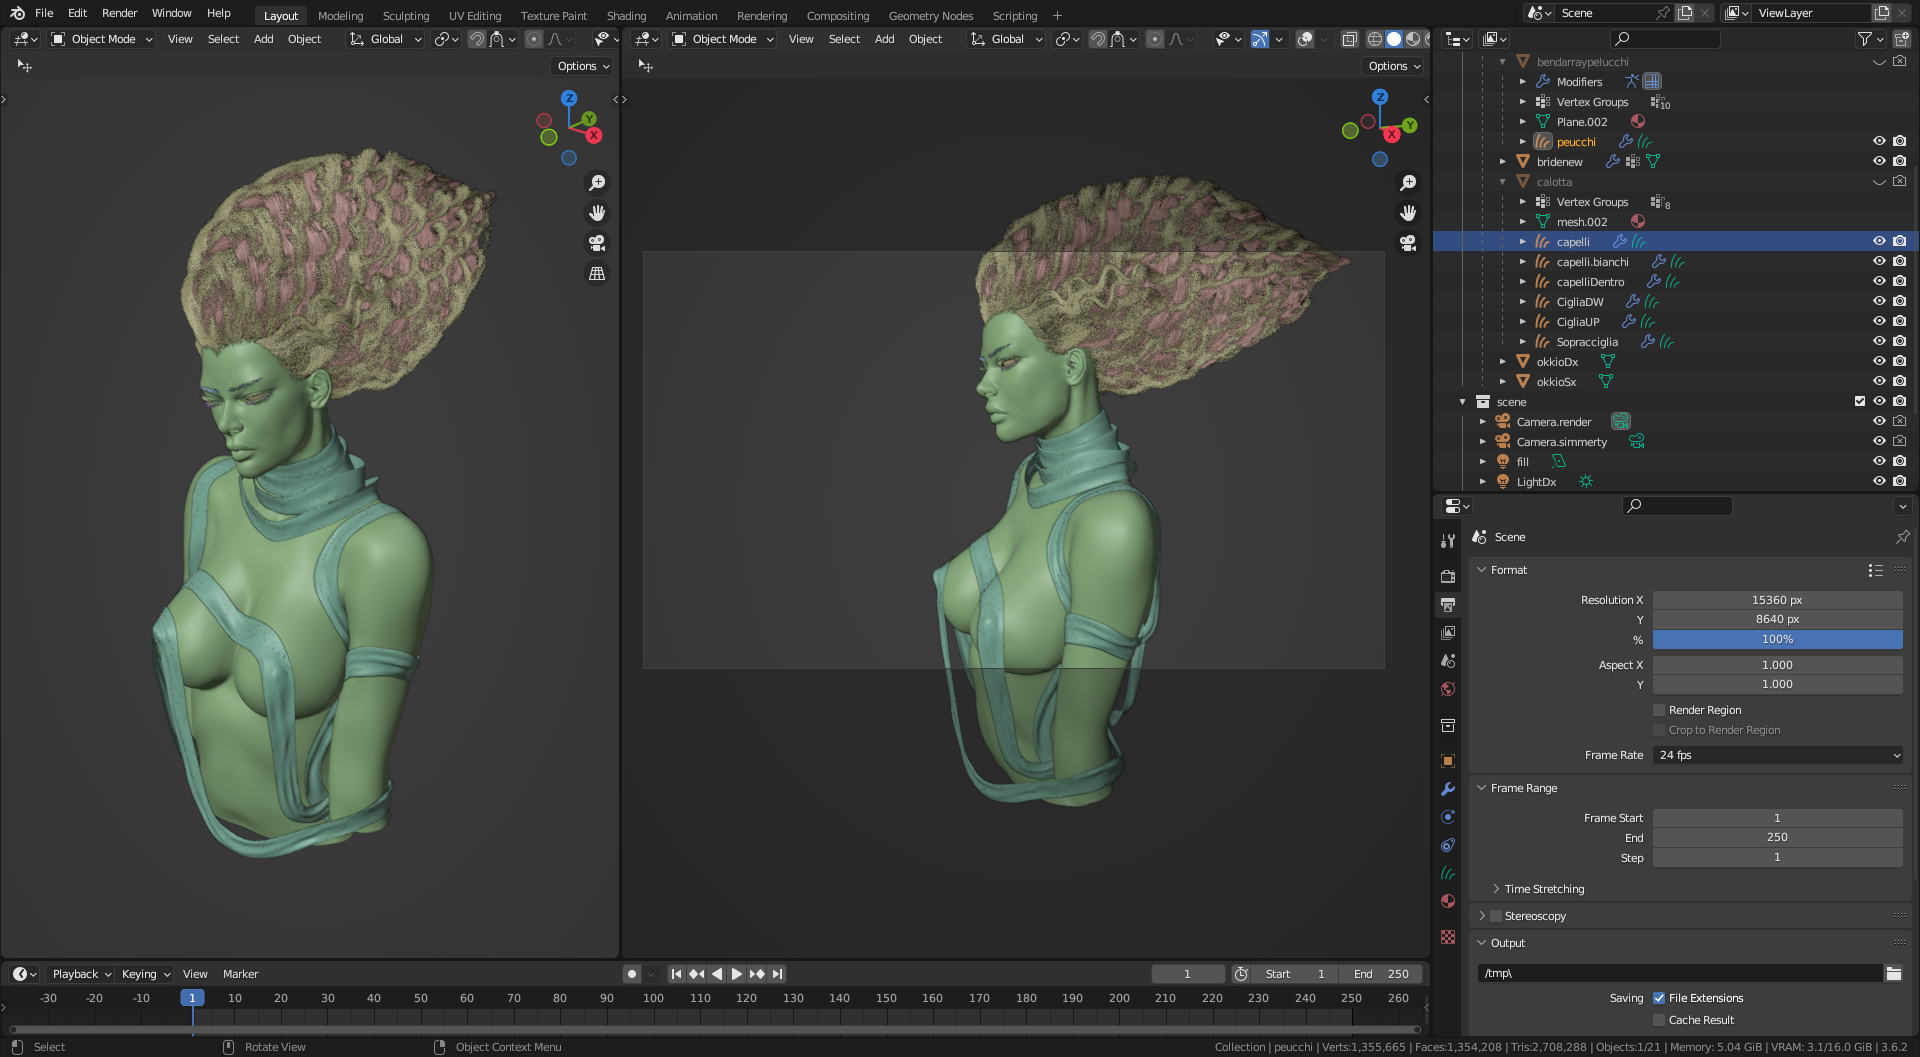Open the Material properties tab
1920x1057 pixels.
[x=1447, y=901]
